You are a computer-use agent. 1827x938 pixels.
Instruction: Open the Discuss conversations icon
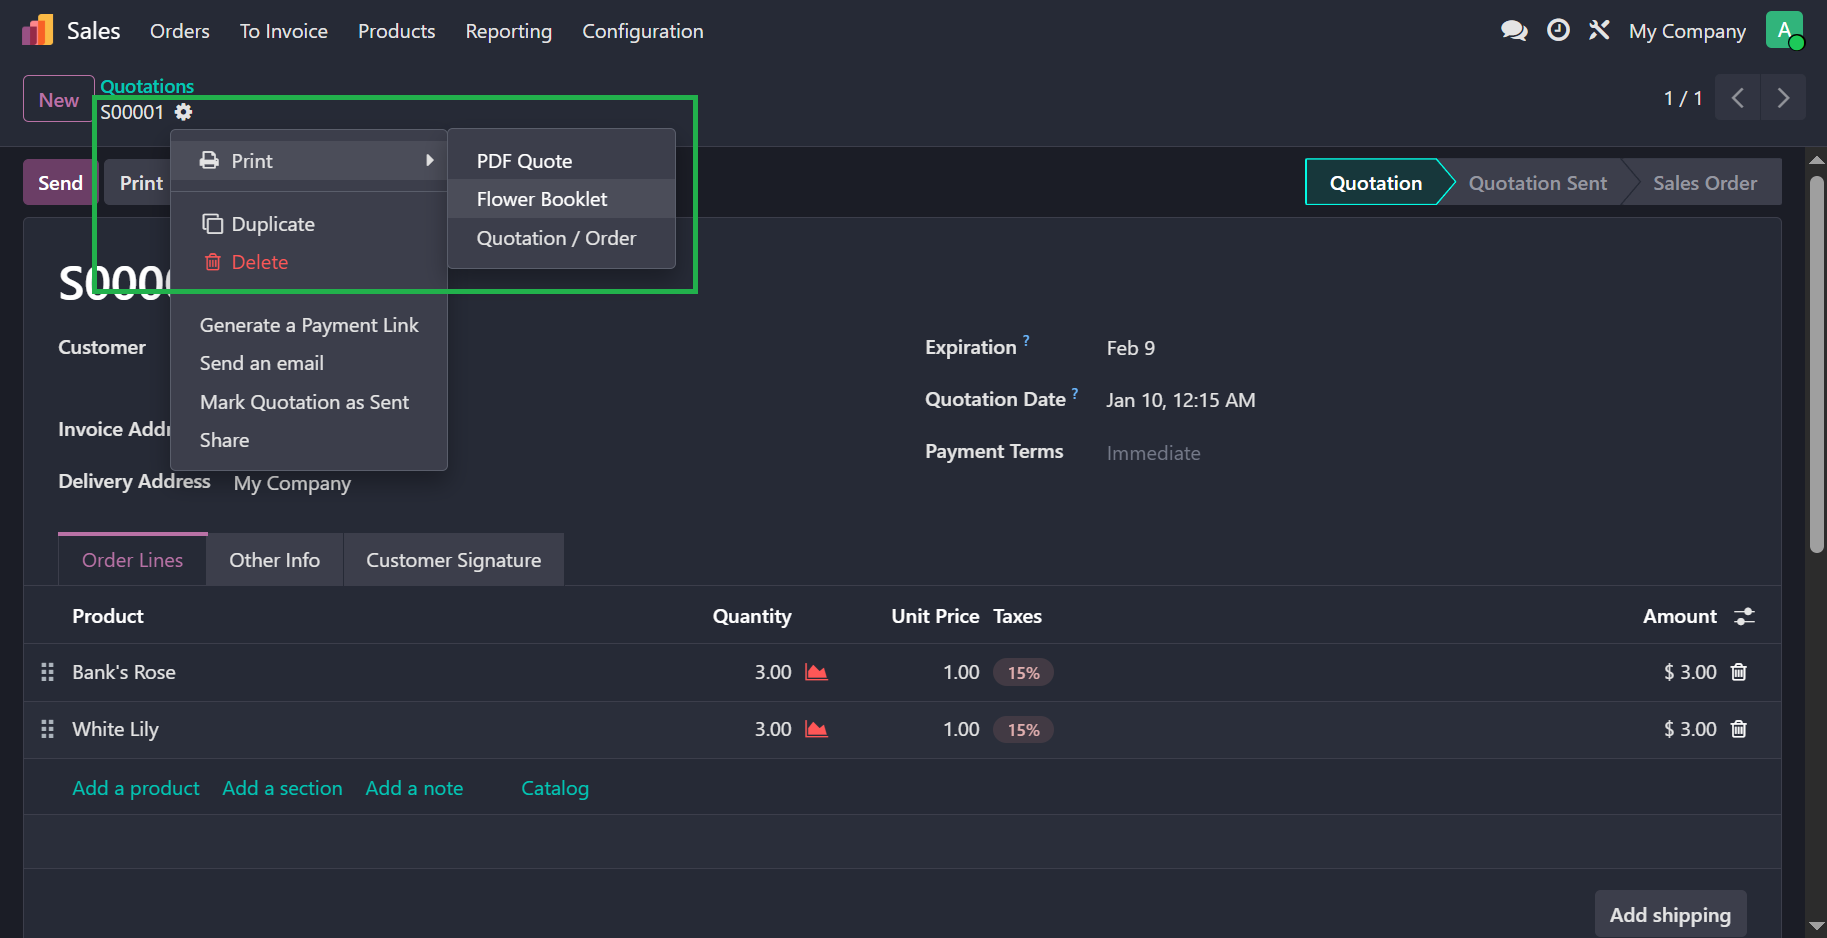(x=1514, y=31)
